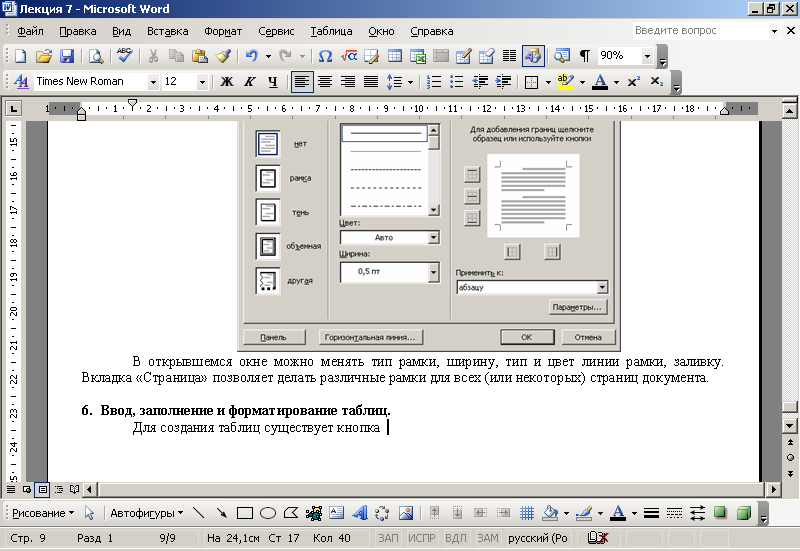
Task: Expand font color dropdown arrow
Action: 616,82
